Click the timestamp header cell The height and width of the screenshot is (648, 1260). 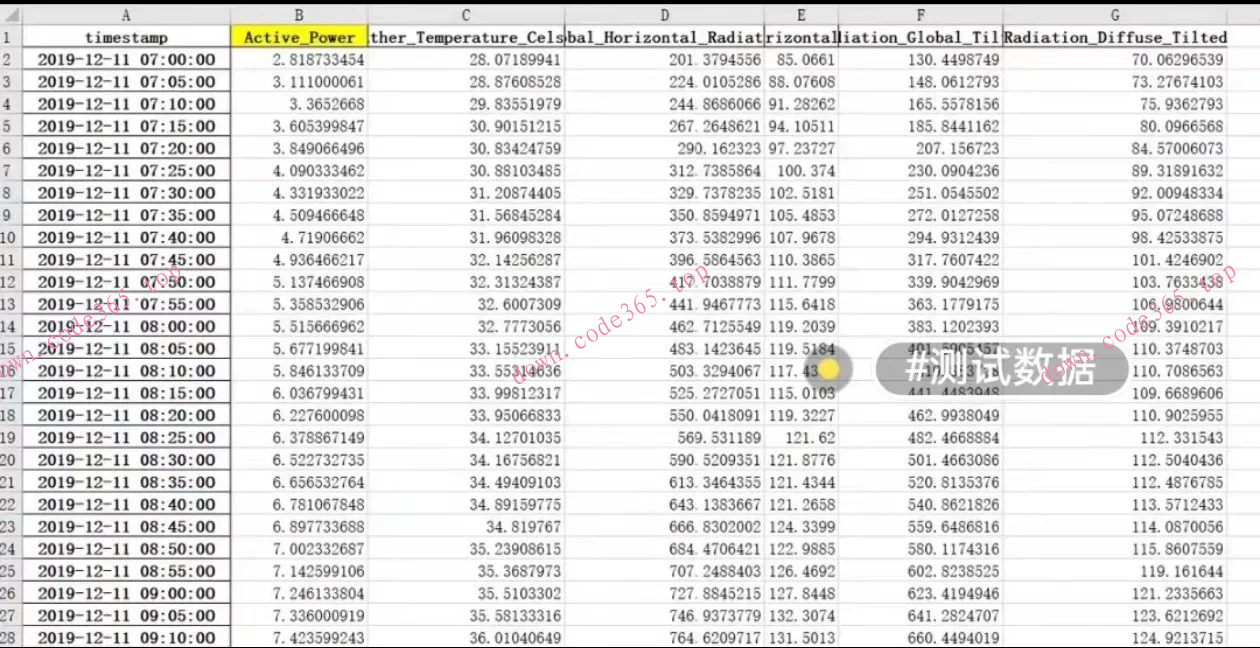126,37
